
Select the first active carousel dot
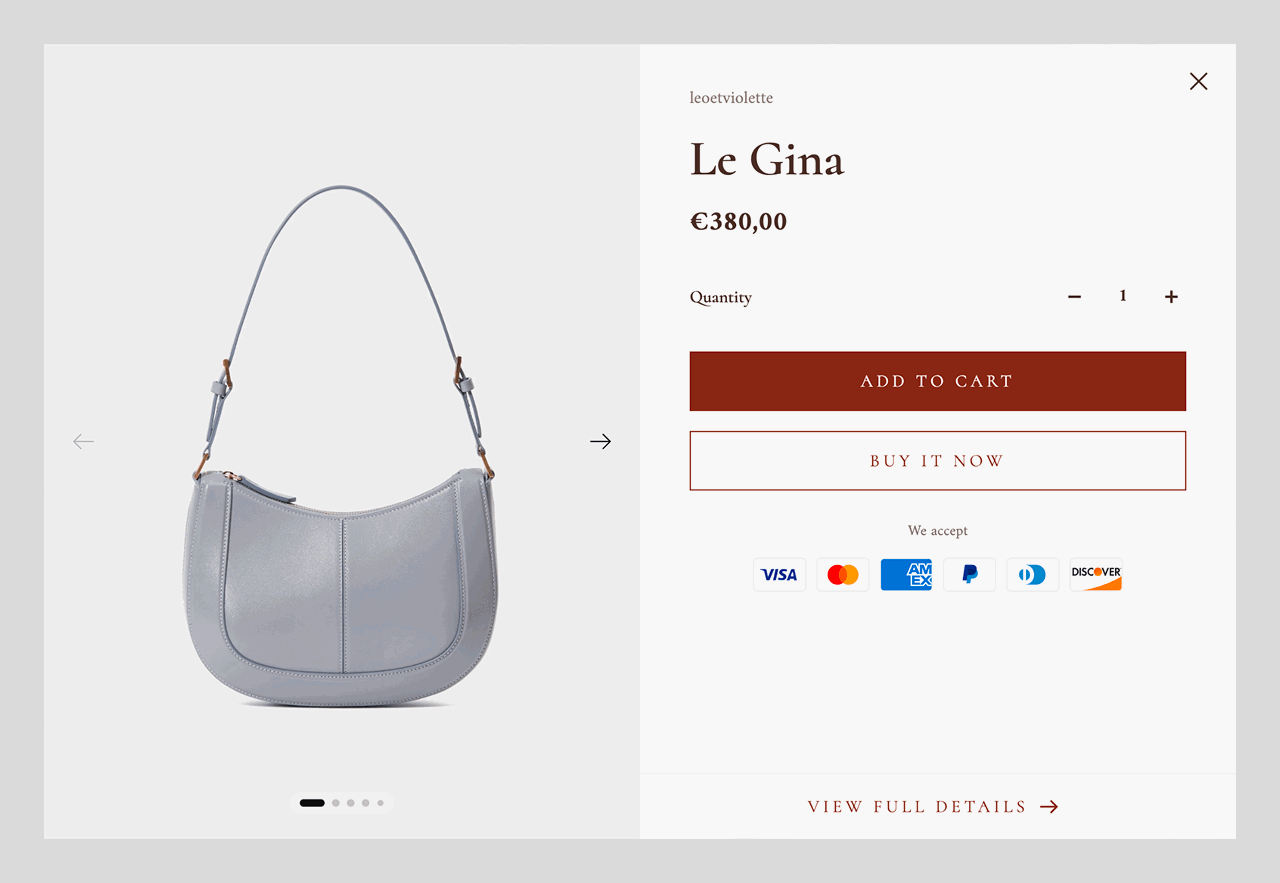[x=312, y=803]
